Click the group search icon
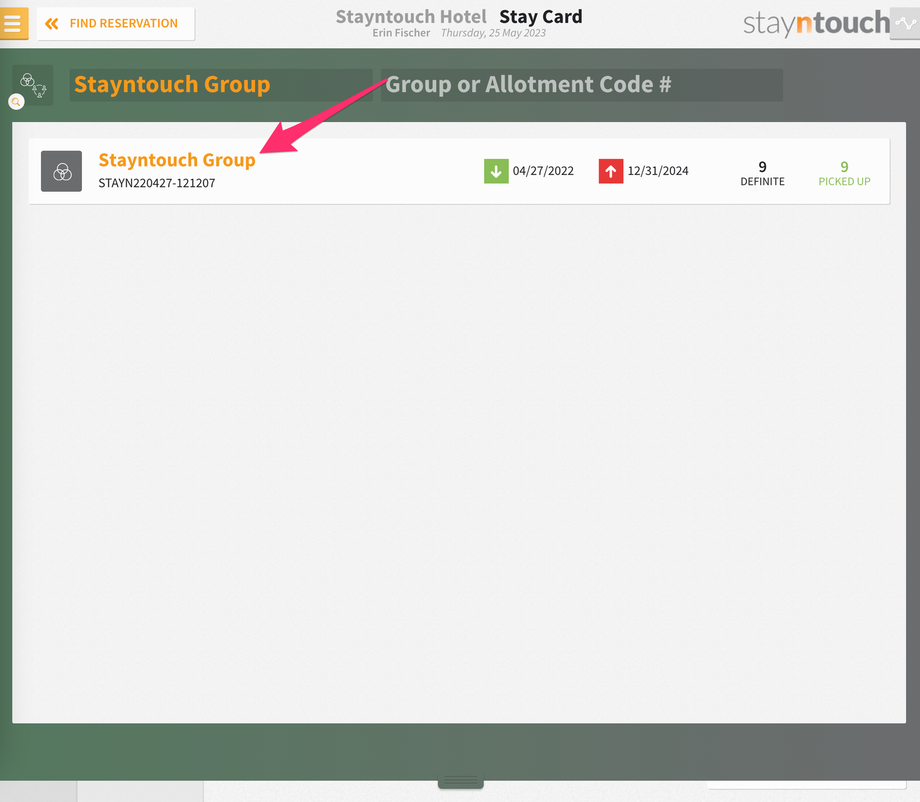The width and height of the screenshot is (920, 802). tap(33, 86)
